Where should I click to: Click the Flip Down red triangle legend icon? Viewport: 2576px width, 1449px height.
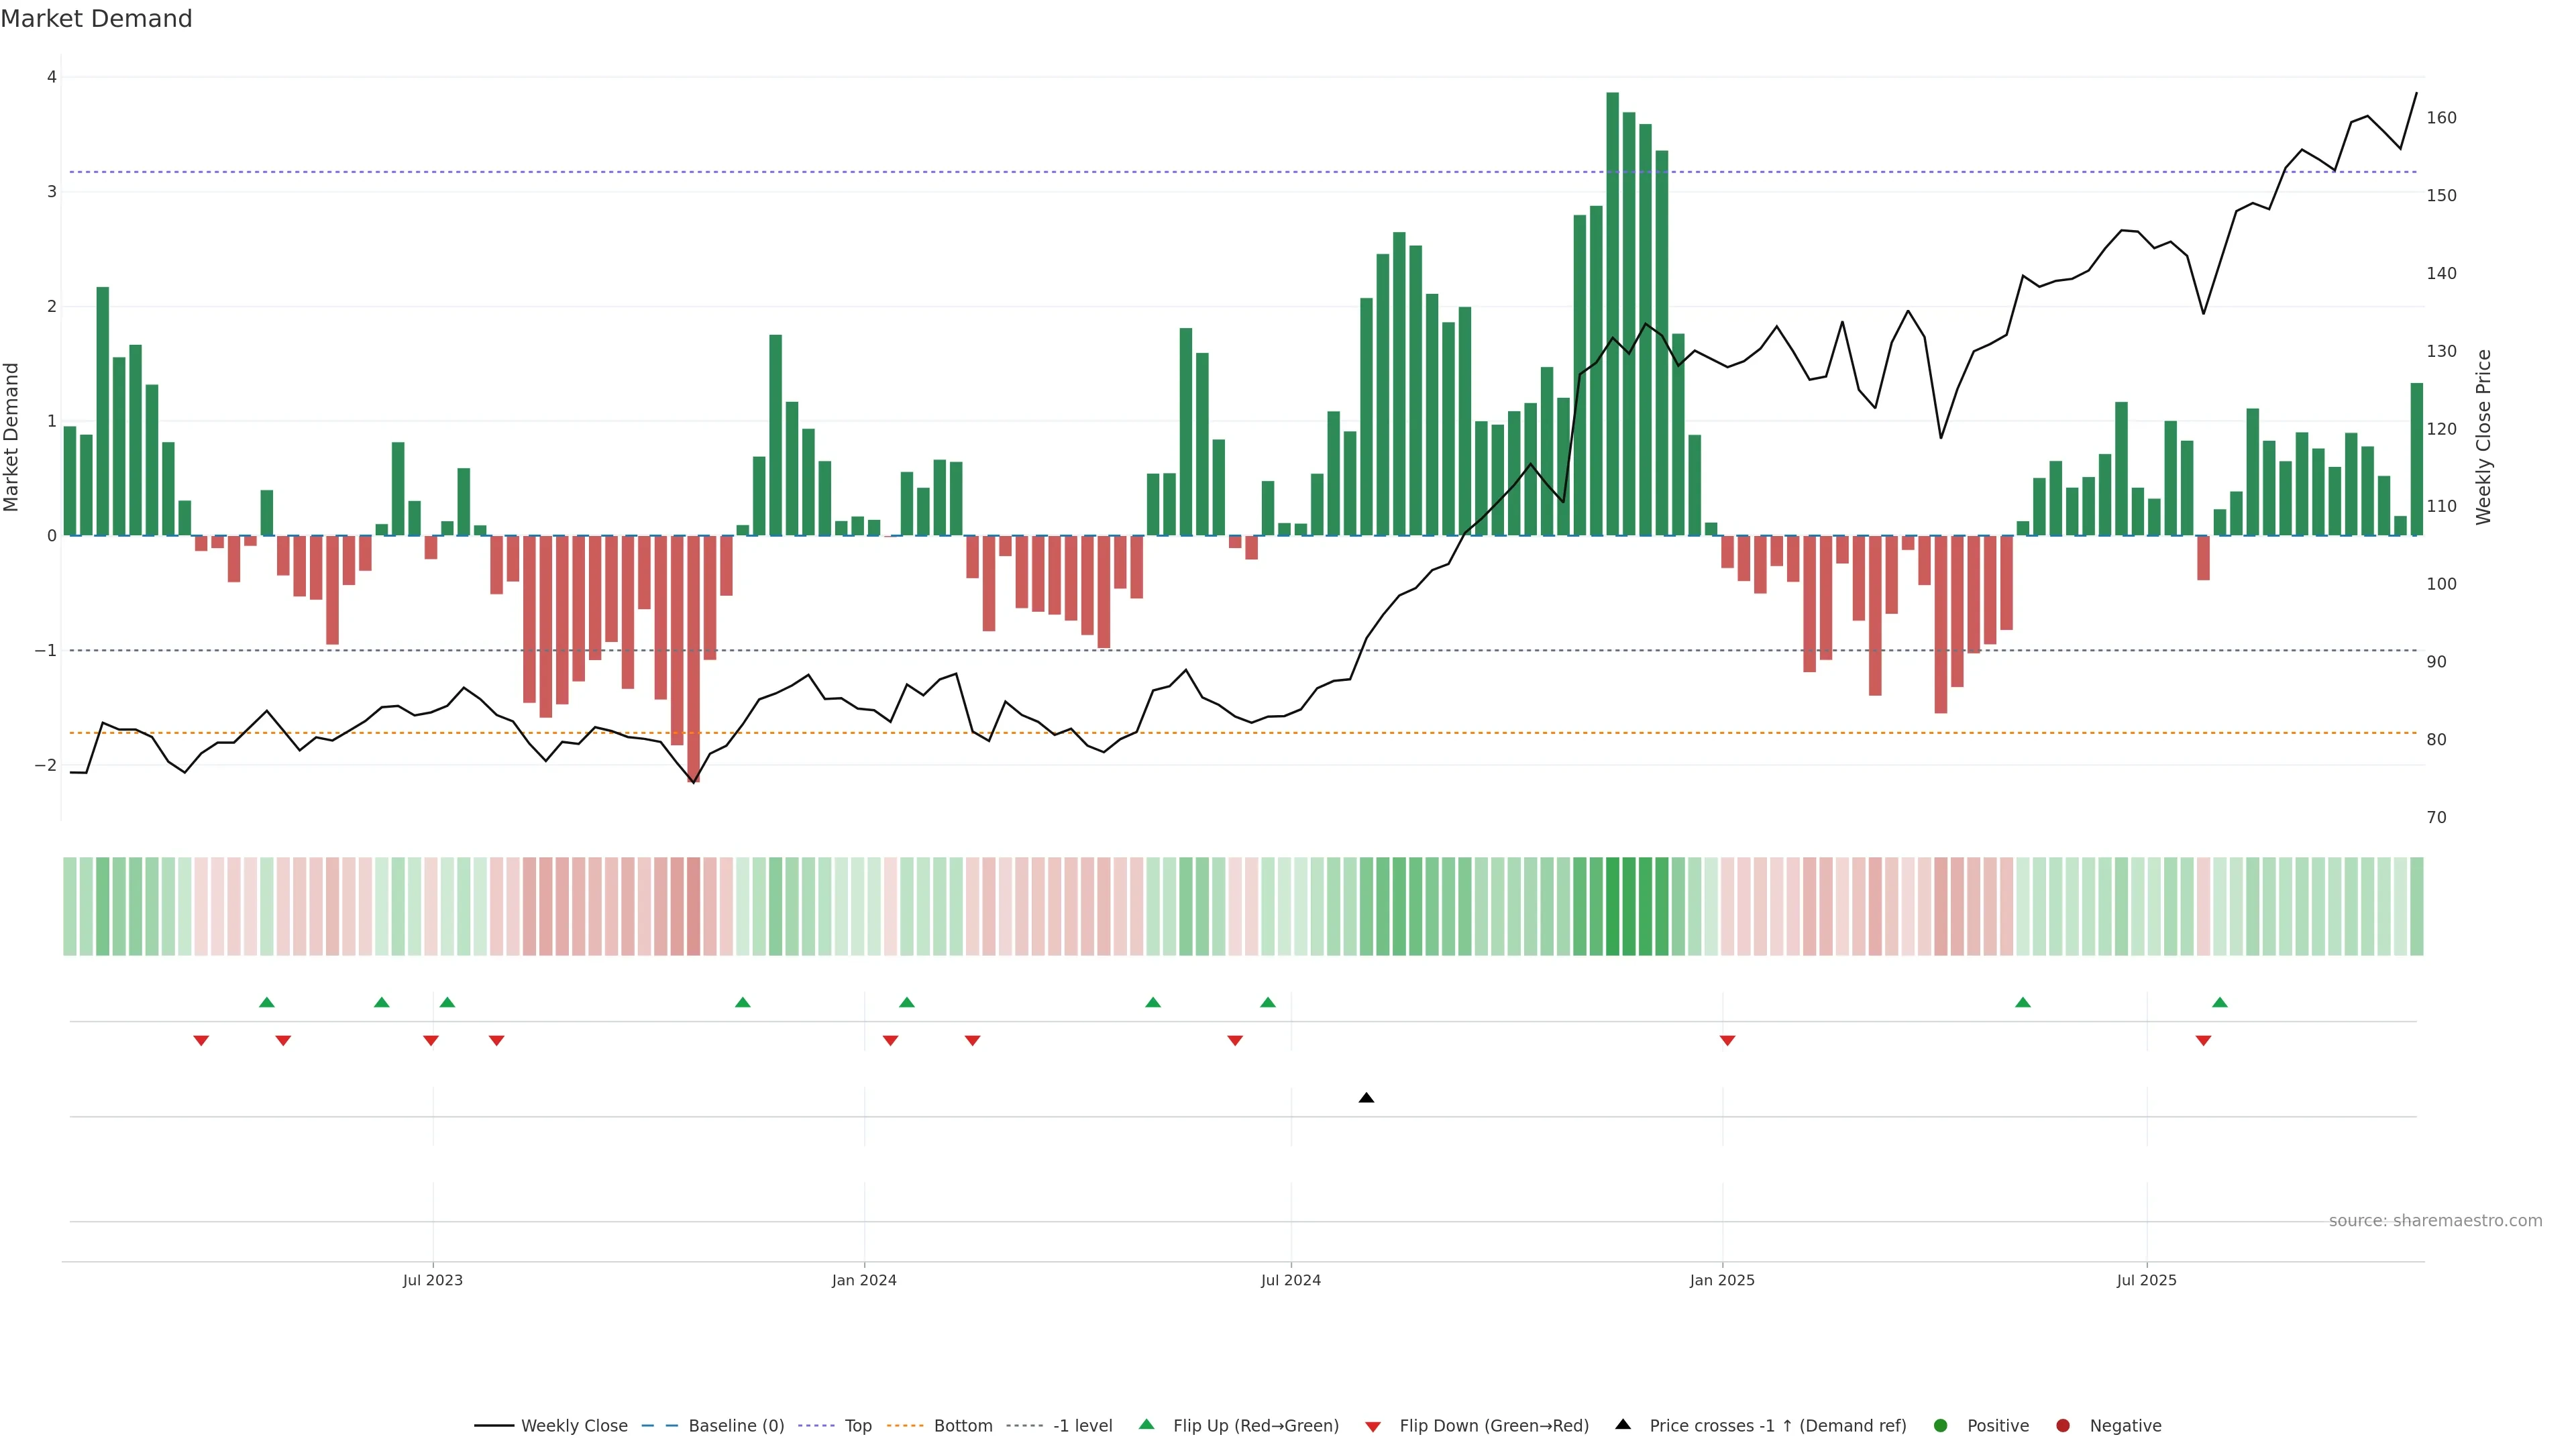[x=1373, y=1427]
